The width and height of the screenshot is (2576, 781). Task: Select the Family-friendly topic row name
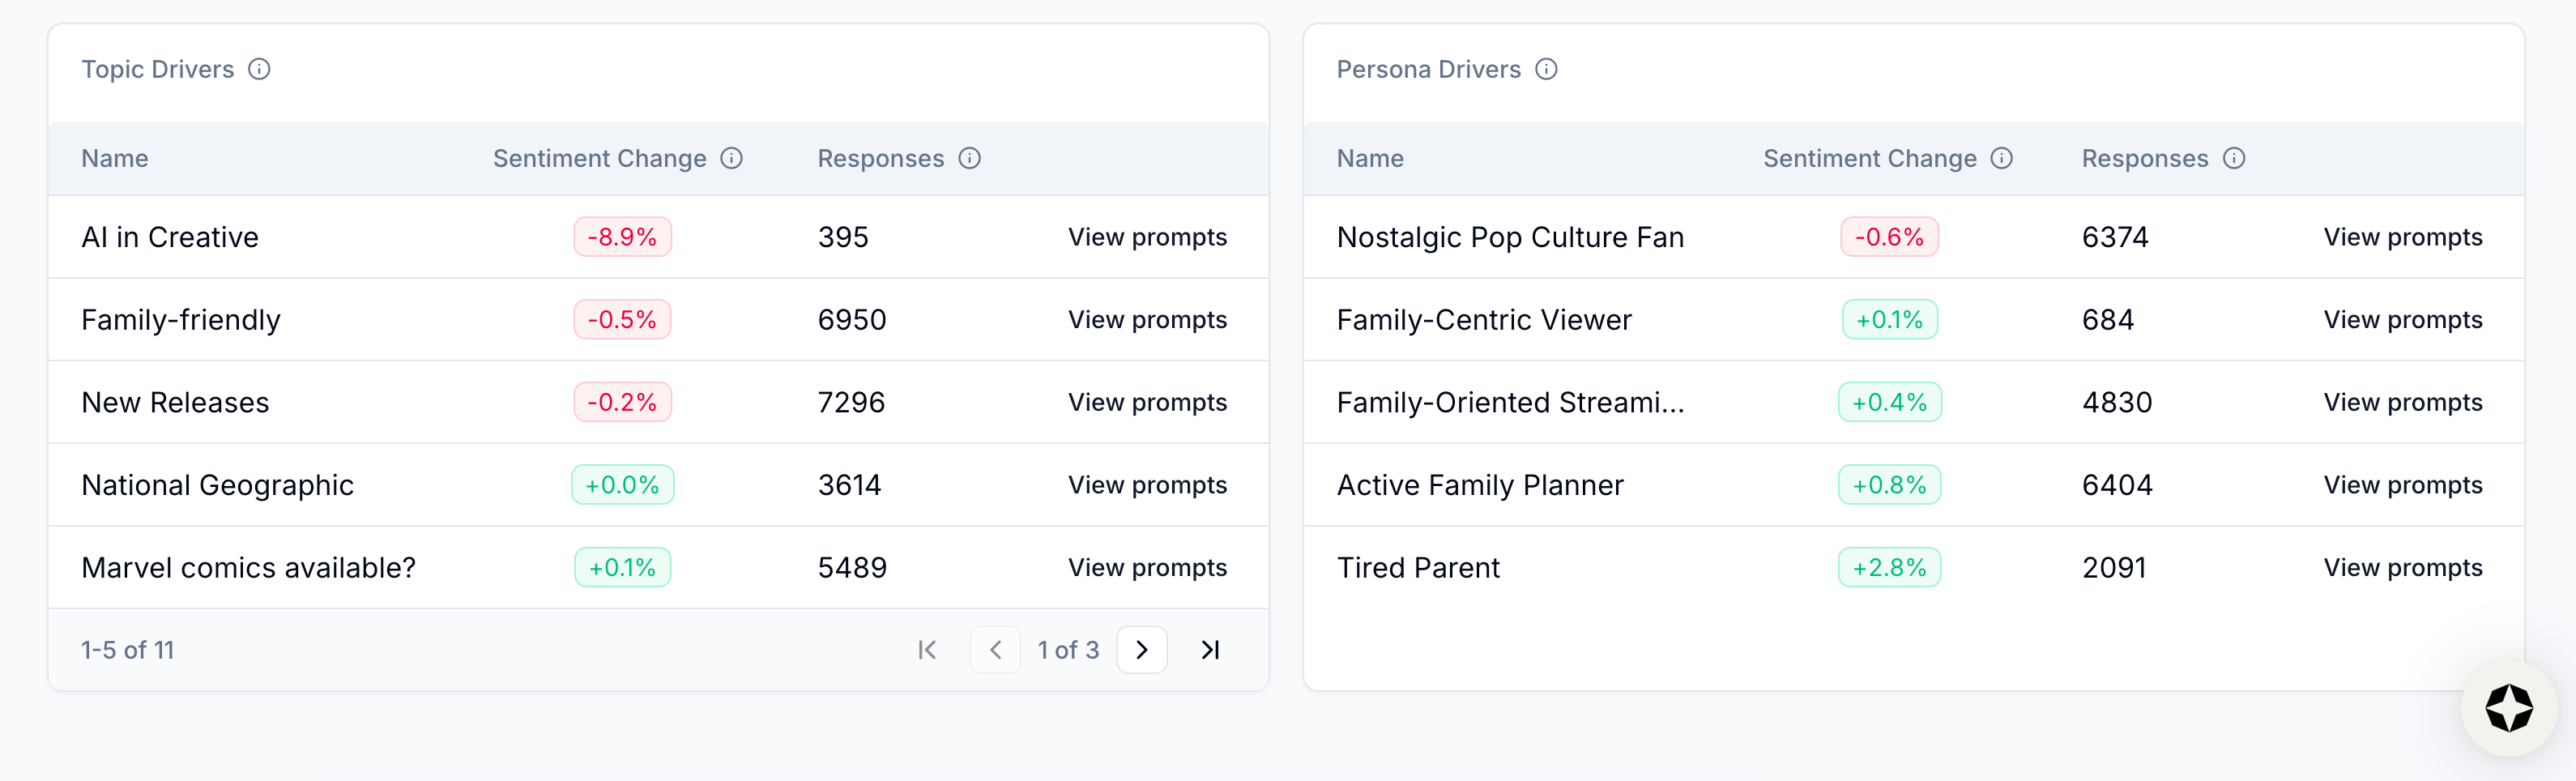[181, 320]
